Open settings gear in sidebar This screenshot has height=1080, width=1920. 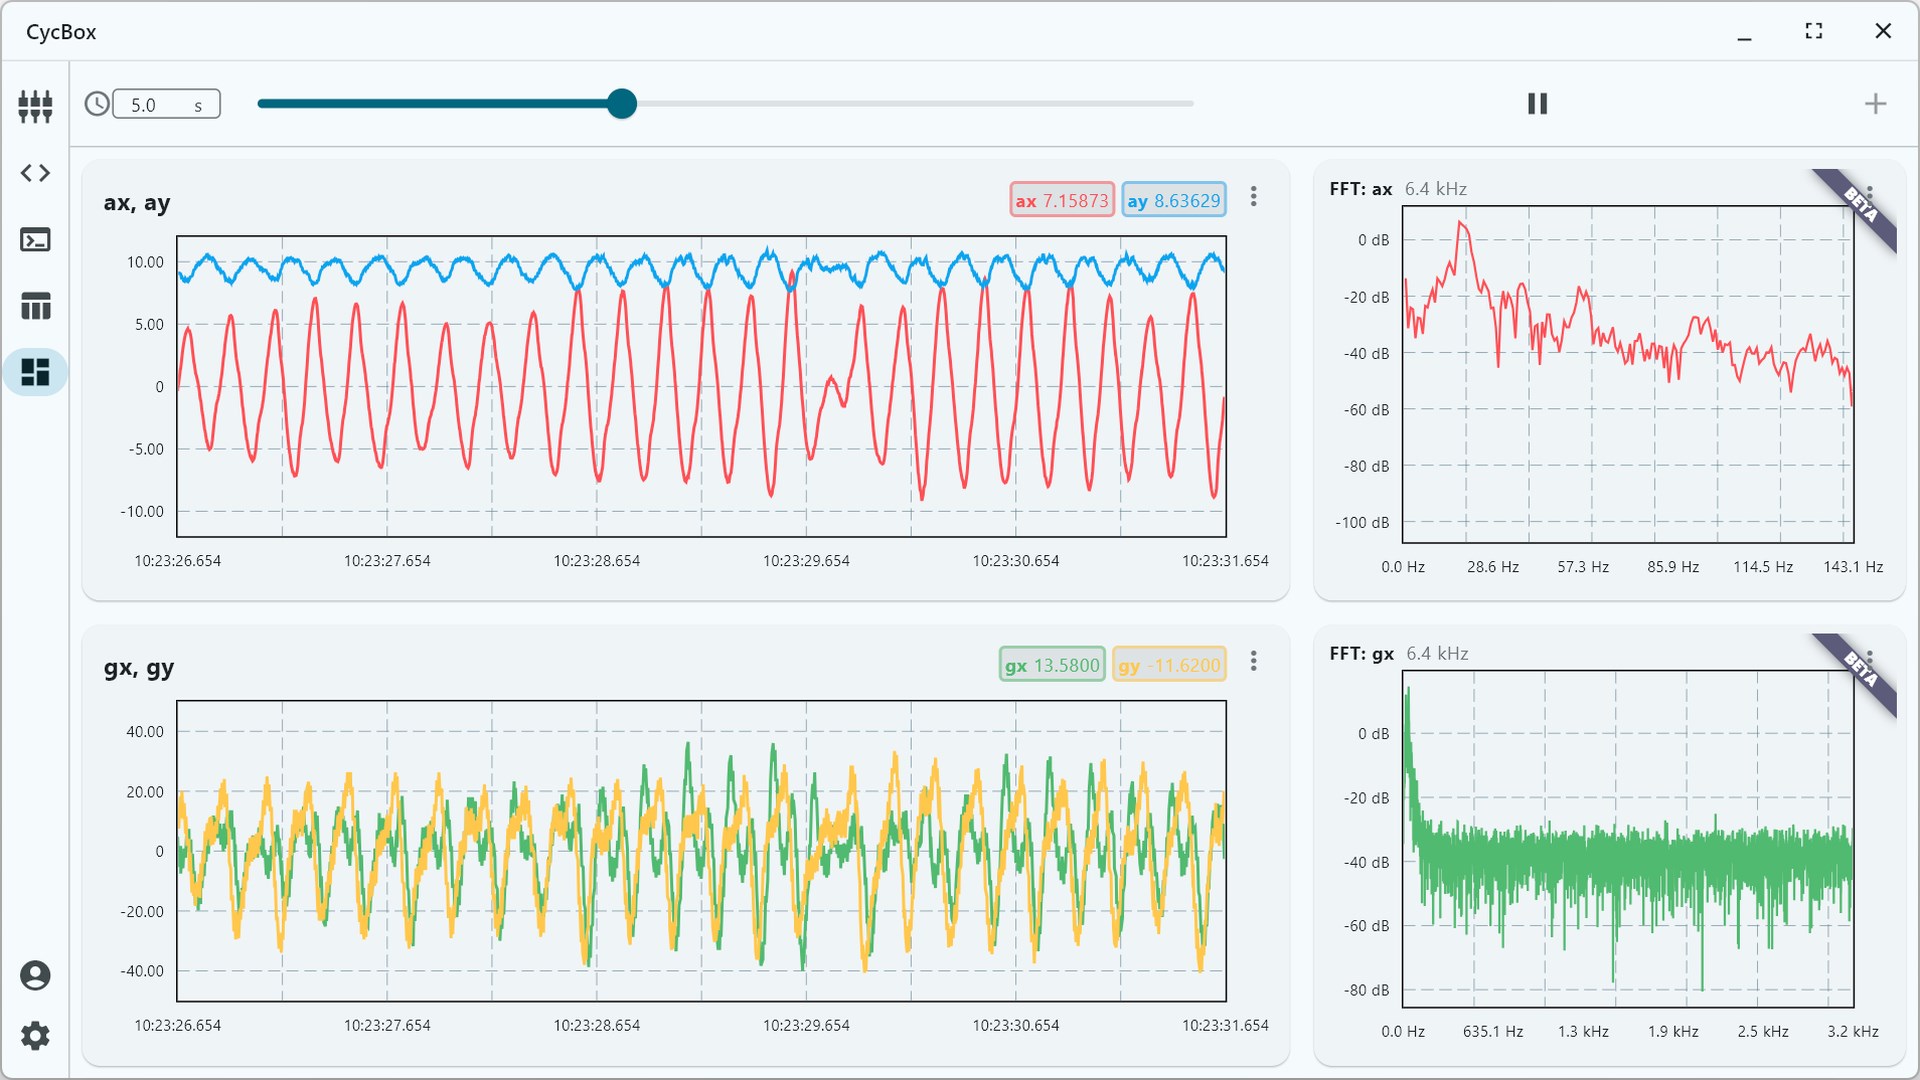(35, 1035)
